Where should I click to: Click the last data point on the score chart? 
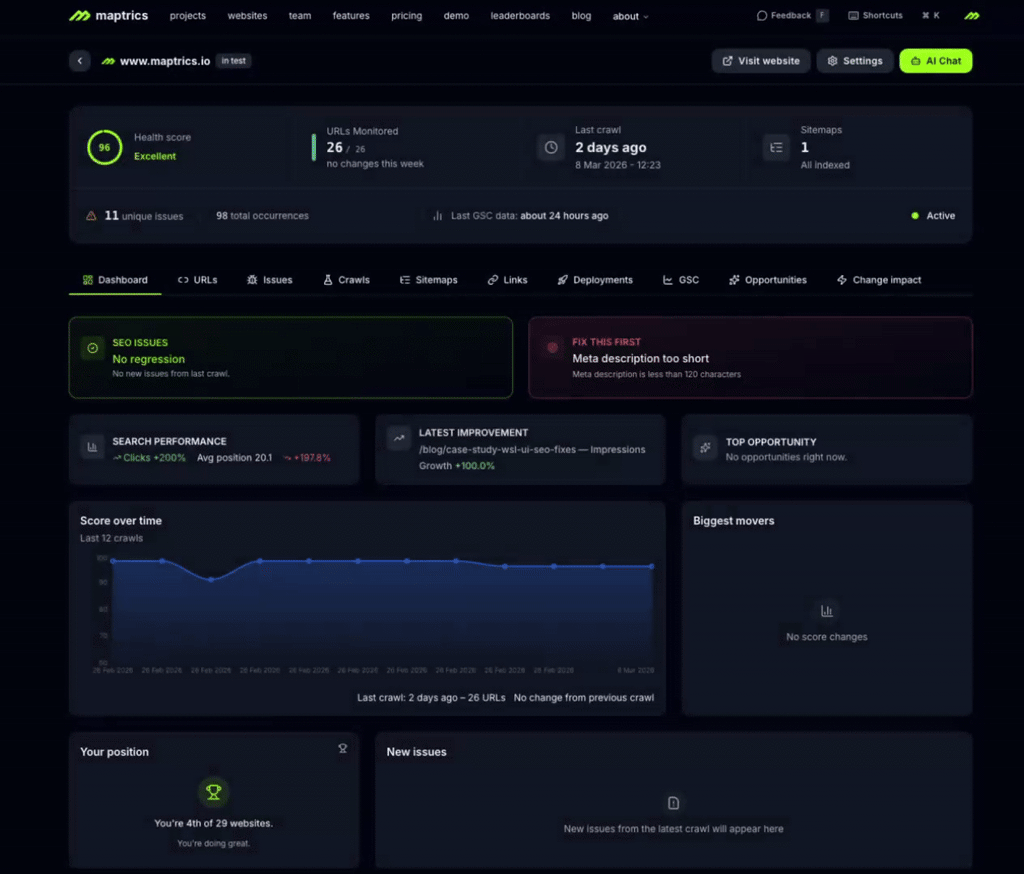point(652,566)
